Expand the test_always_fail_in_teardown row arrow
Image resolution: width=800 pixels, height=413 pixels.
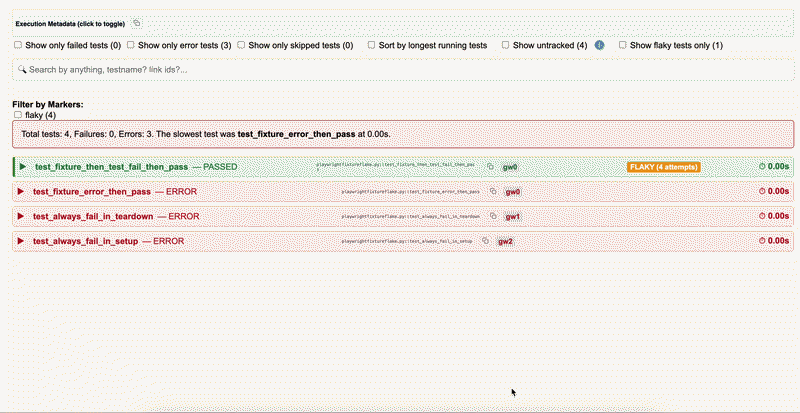[22, 216]
